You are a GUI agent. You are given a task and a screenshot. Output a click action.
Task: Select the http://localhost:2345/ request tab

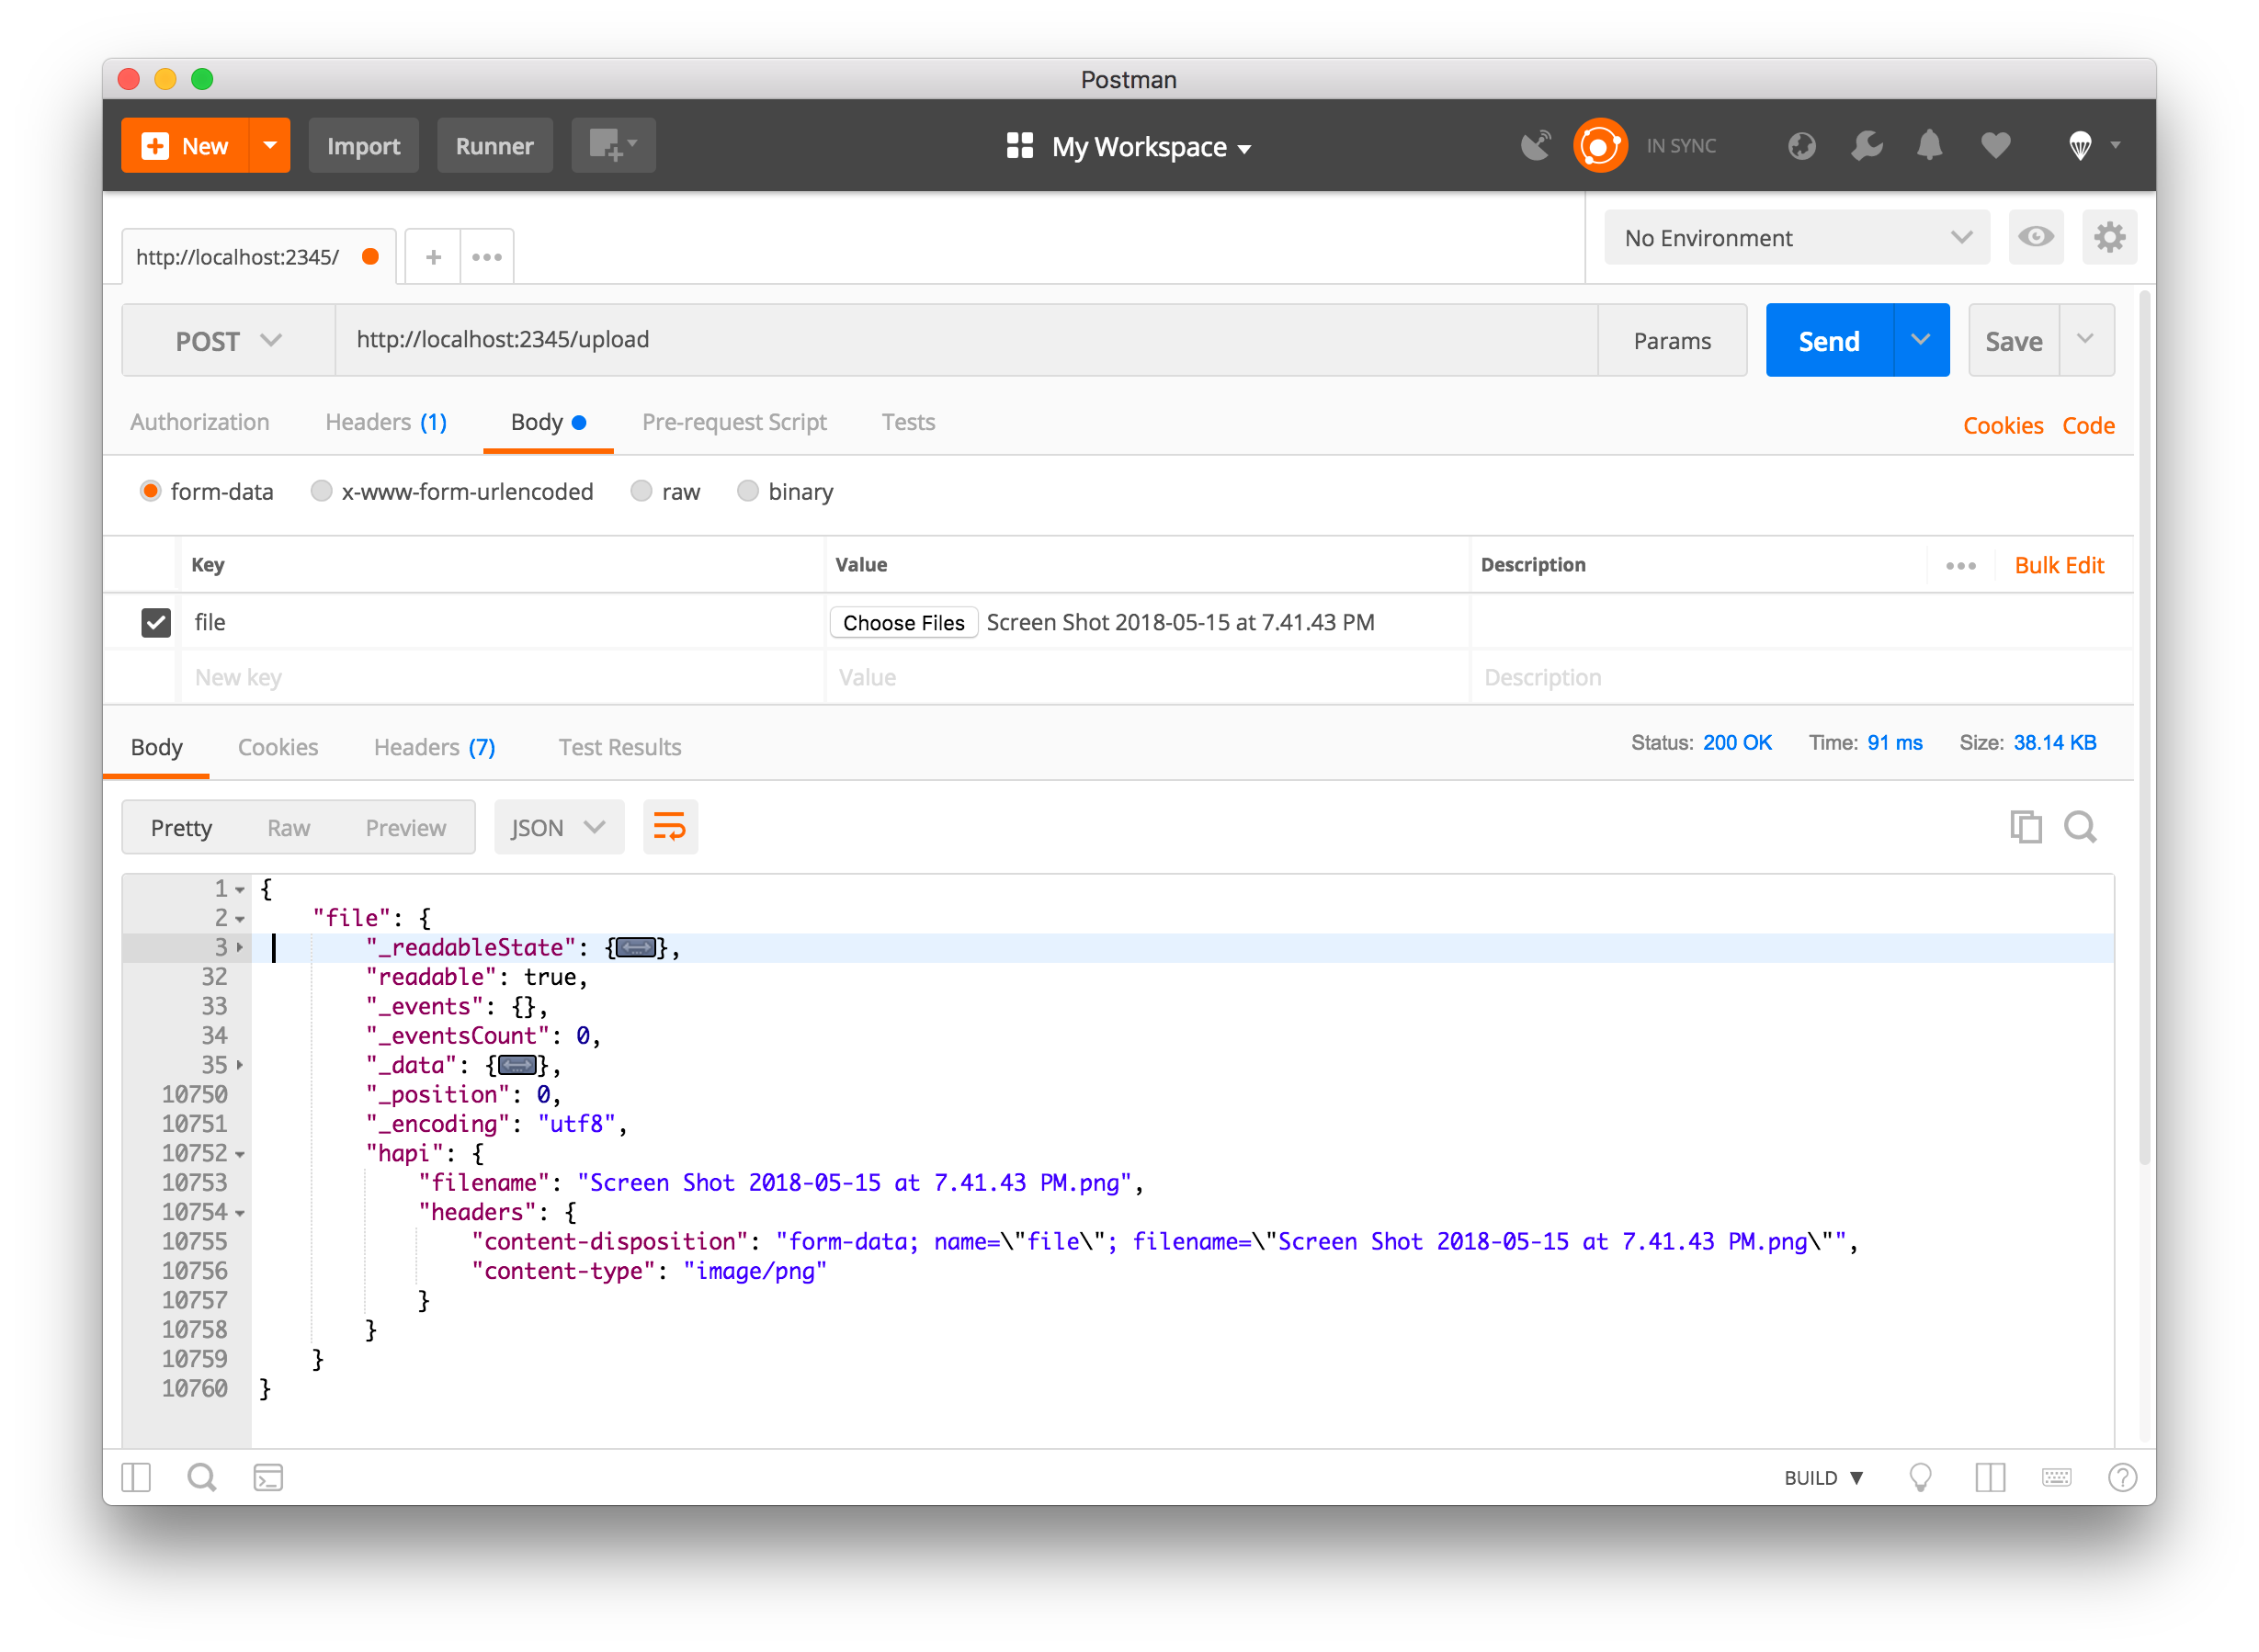(259, 257)
